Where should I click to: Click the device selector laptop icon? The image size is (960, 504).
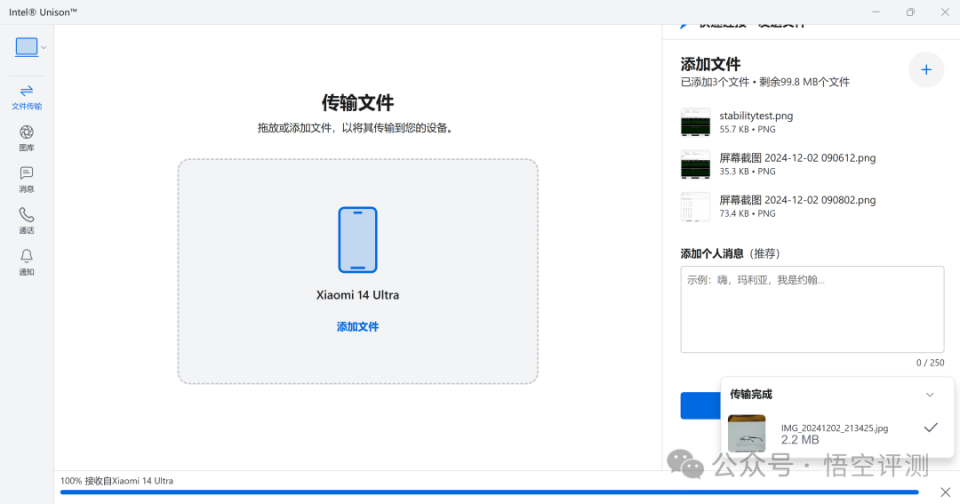pyautogui.click(x=26, y=47)
